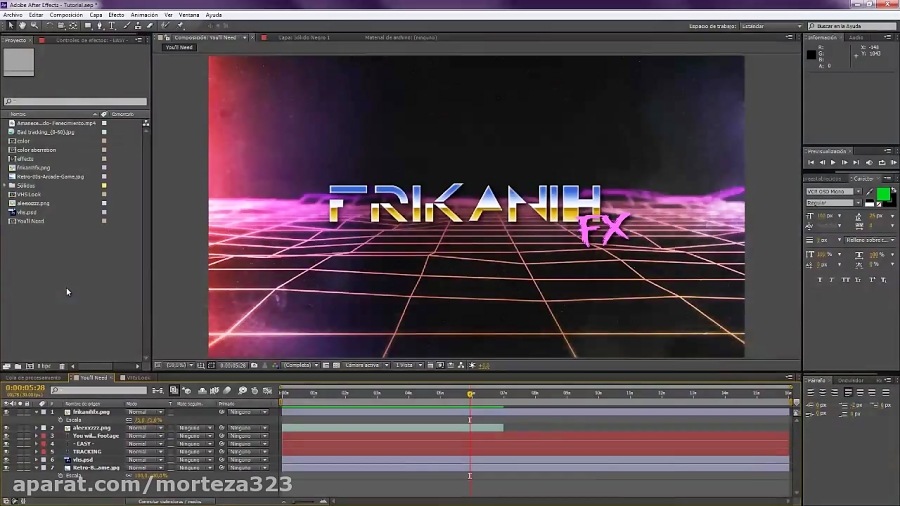Viewport: 900px width, 506px height.
Task: Select the Selection arrow tool
Action: (x=11, y=26)
